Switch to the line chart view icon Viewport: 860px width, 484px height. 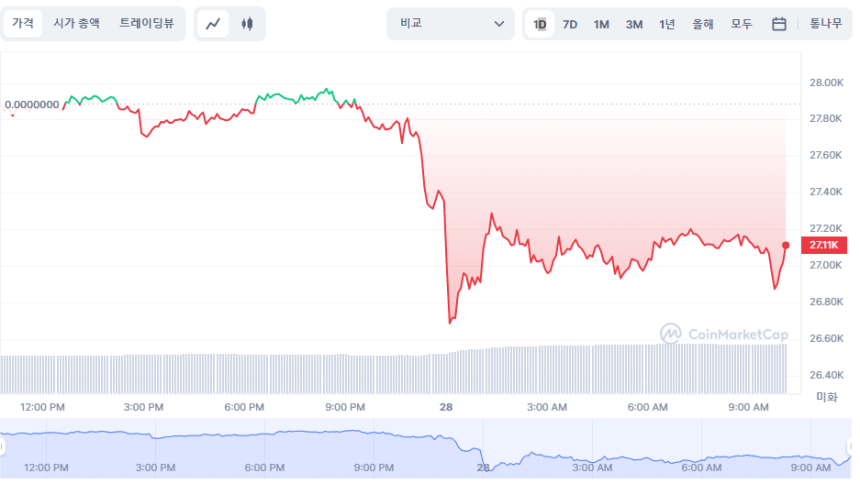pos(212,24)
